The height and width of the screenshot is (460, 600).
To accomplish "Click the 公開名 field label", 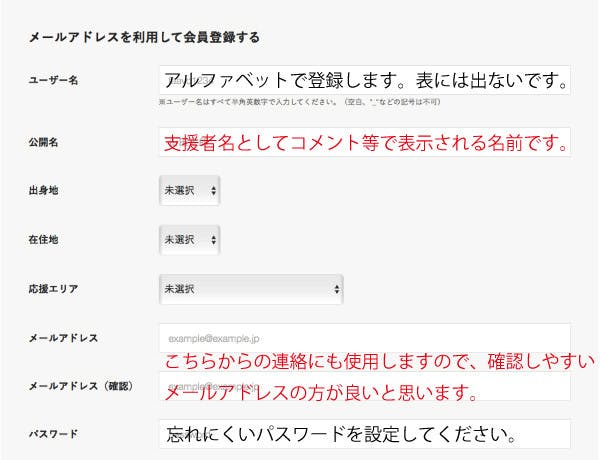I will pyautogui.click(x=43, y=141).
